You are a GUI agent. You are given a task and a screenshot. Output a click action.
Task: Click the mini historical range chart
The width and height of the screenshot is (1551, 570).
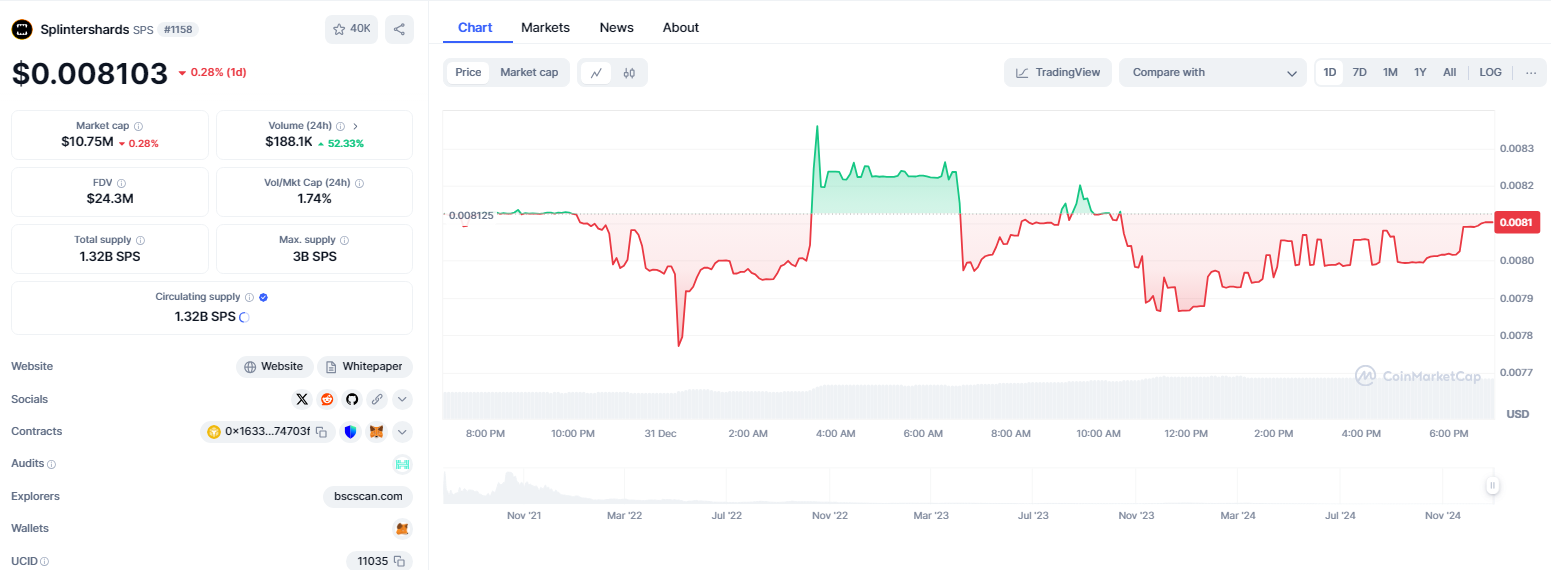[968, 486]
